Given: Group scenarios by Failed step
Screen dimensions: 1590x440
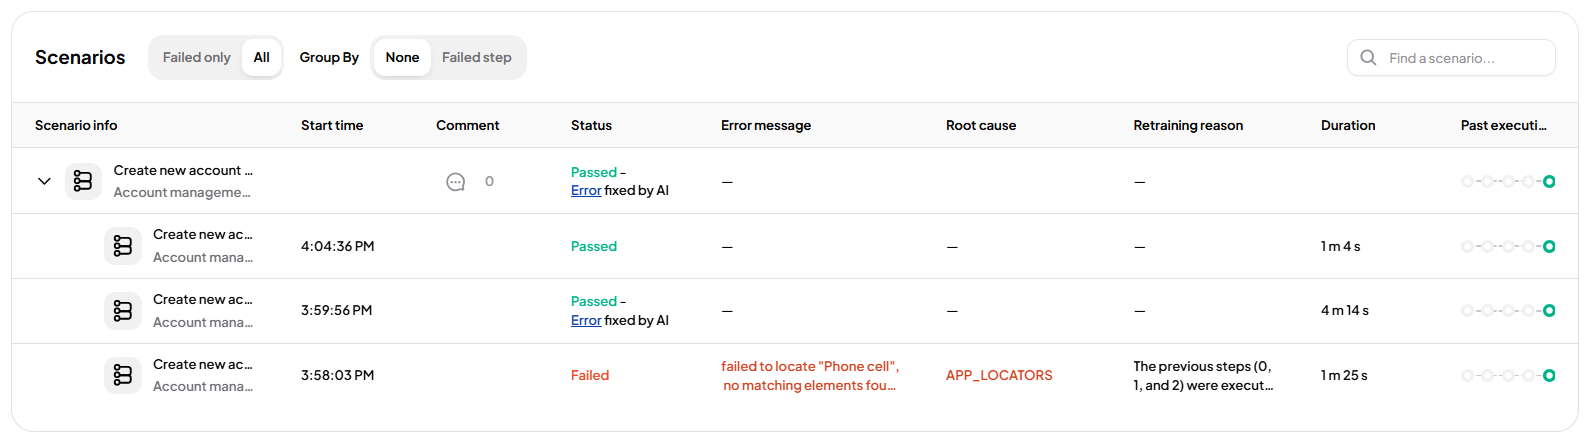Looking at the screenshot, I should coord(477,58).
